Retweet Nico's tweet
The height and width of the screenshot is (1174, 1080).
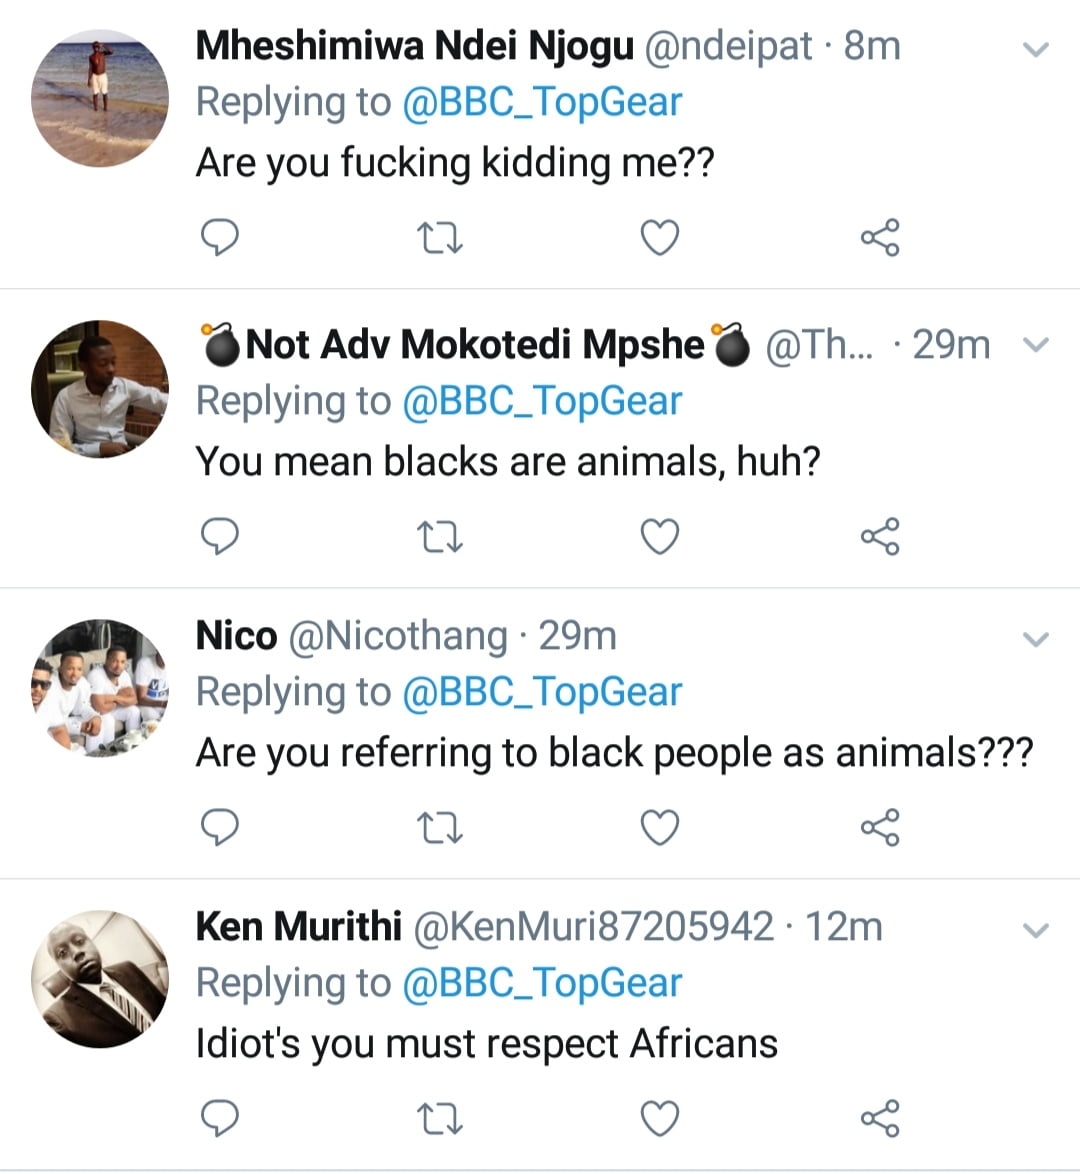click(439, 828)
